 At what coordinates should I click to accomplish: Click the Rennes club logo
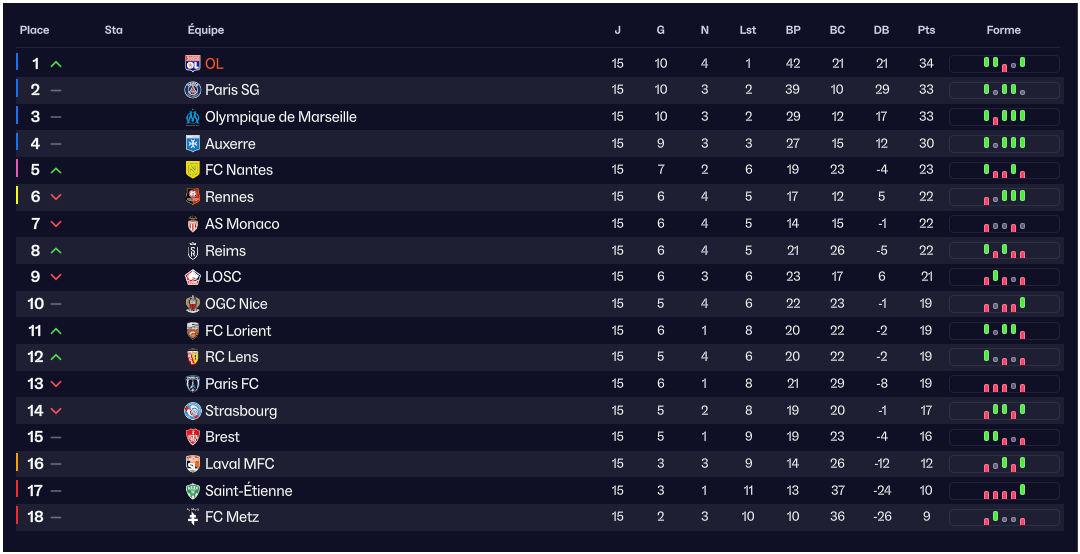click(193, 197)
